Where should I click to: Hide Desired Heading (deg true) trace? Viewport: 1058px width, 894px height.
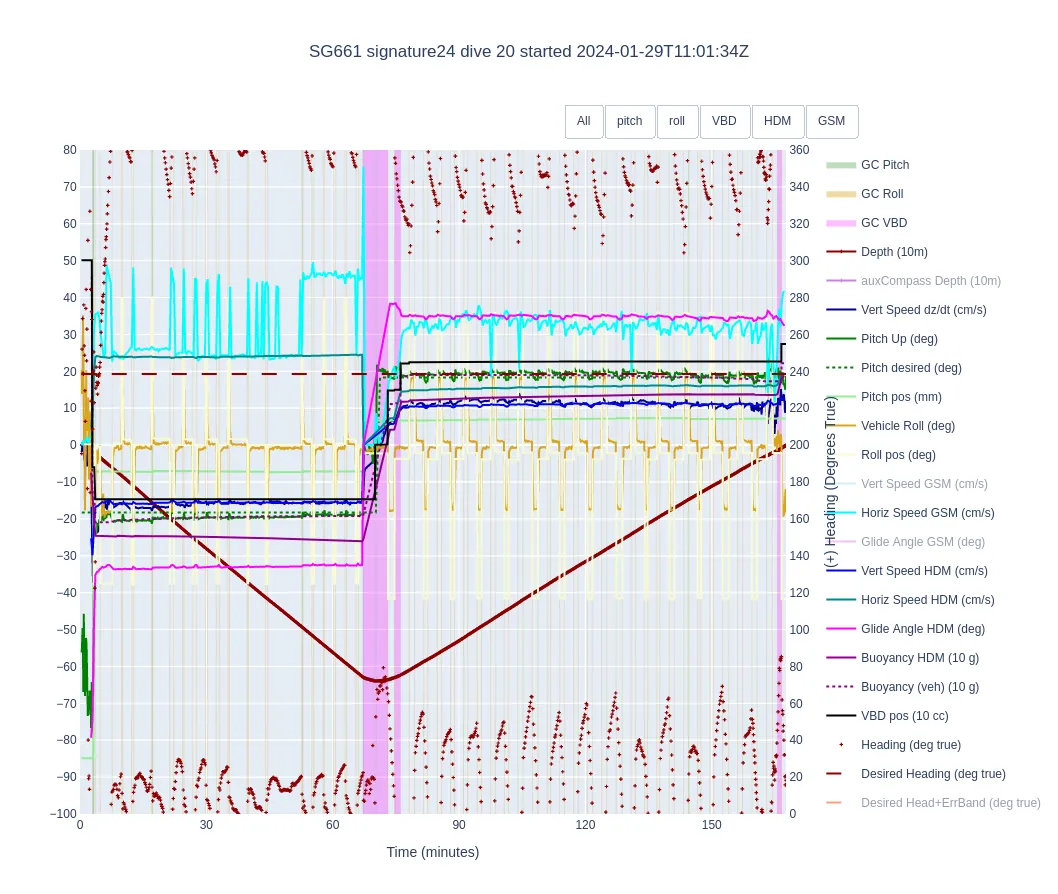pos(916,775)
